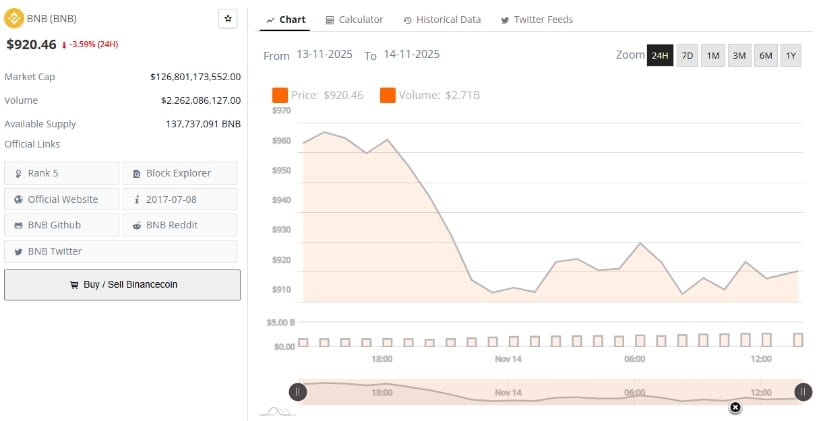Open the Twitter Feeds tab
The height and width of the screenshot is (421, 825).
536,19
